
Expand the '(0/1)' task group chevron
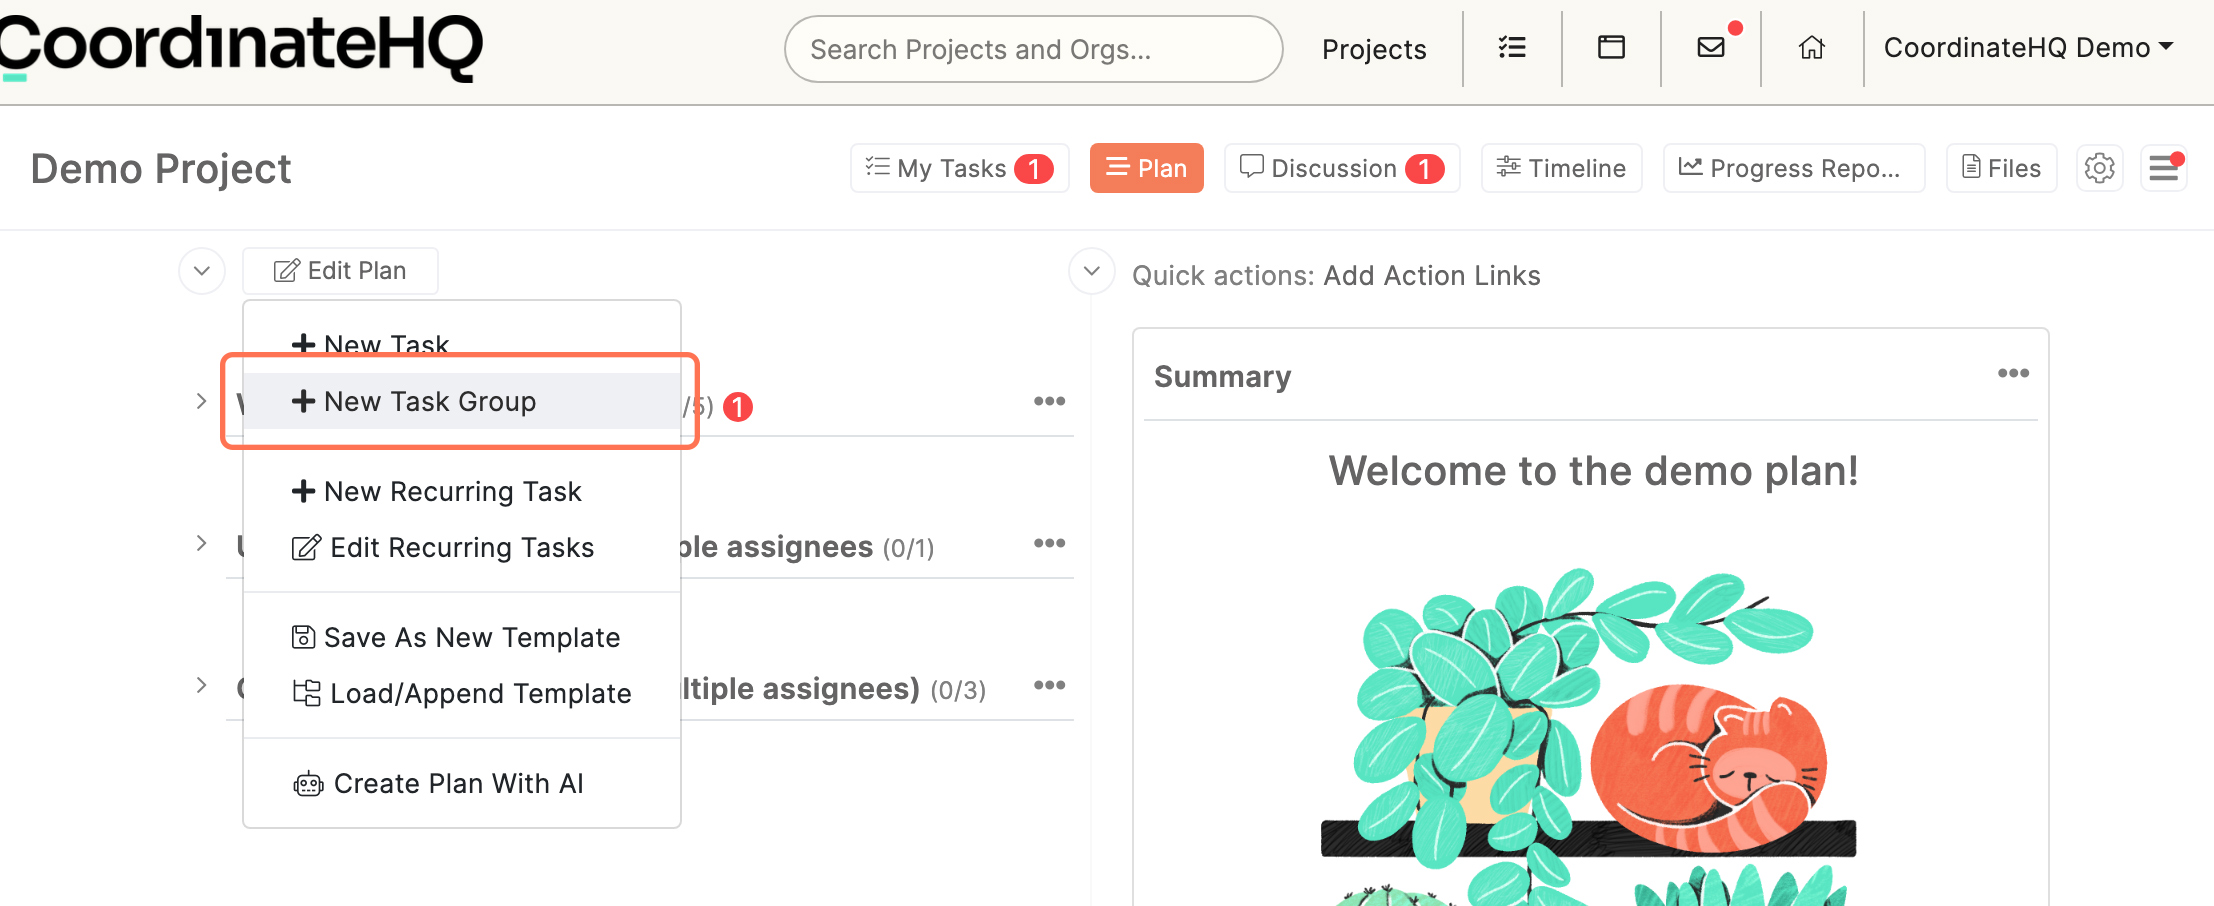201,543
